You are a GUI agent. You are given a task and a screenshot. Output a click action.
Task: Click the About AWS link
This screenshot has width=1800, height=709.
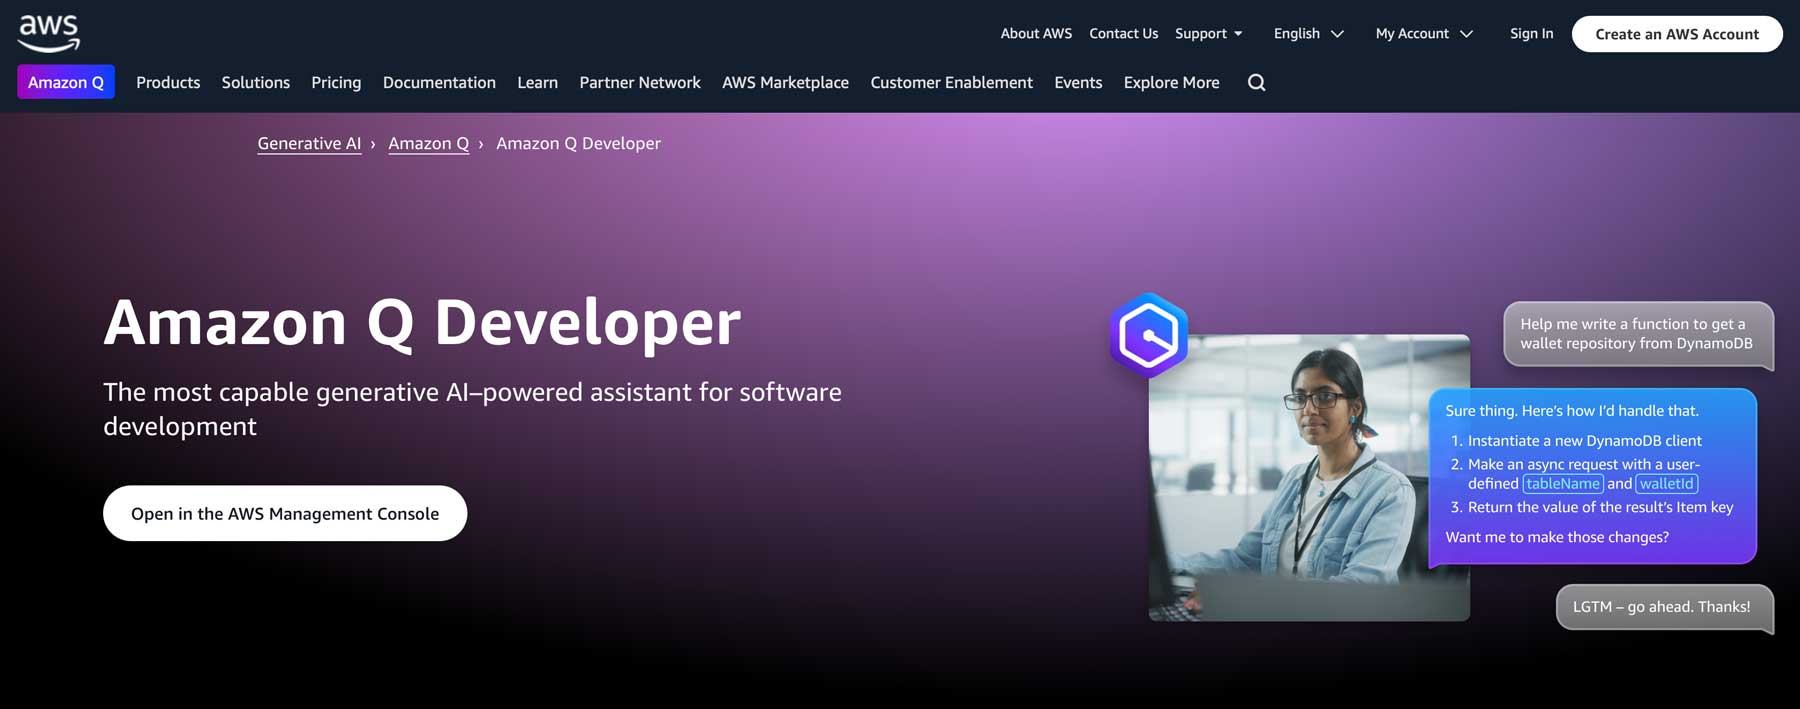pos(1036,33)
